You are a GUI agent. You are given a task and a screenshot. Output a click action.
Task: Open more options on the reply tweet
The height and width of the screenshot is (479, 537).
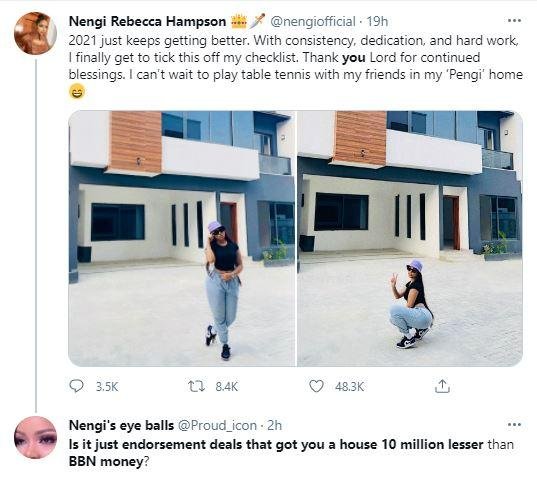click(514, 425)
